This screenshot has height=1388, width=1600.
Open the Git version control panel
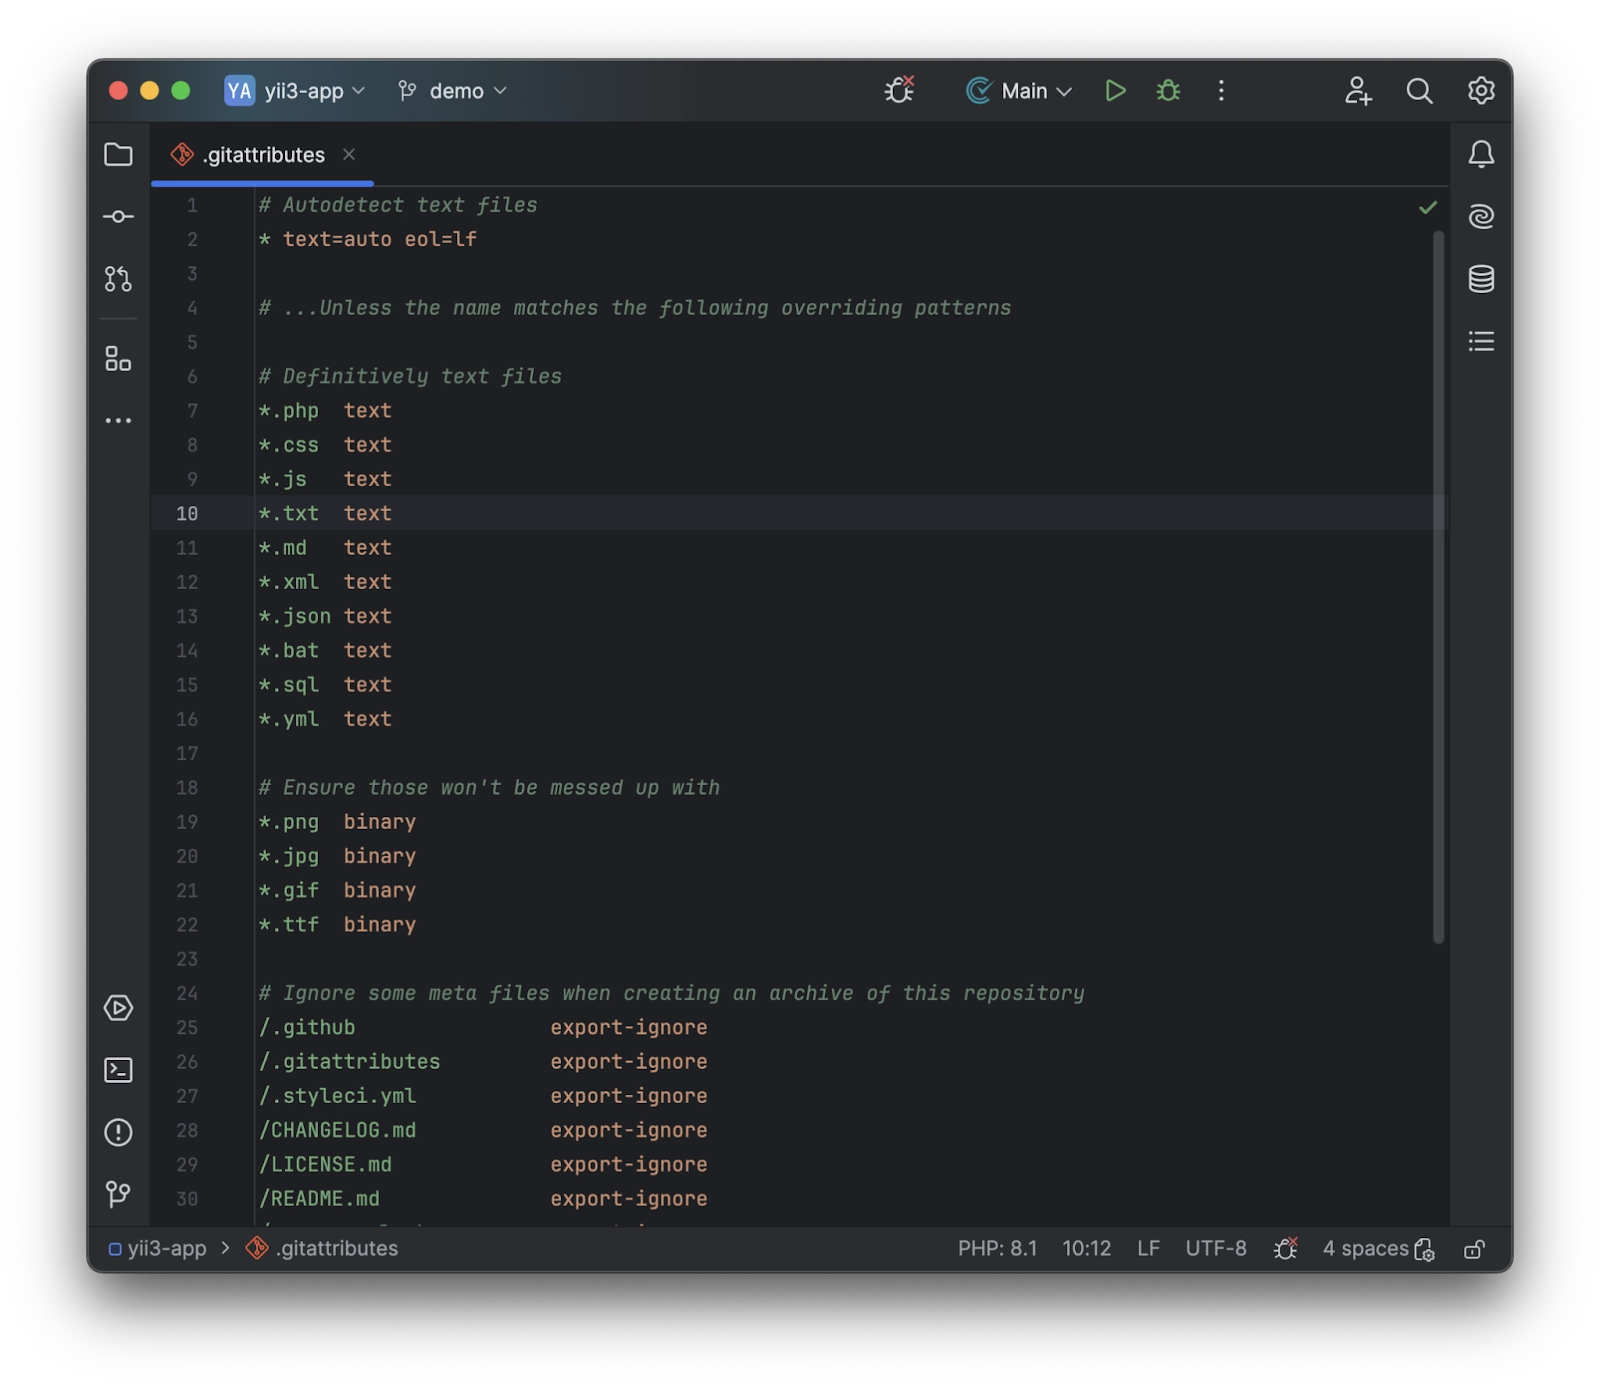click(x=118, y=1194)
